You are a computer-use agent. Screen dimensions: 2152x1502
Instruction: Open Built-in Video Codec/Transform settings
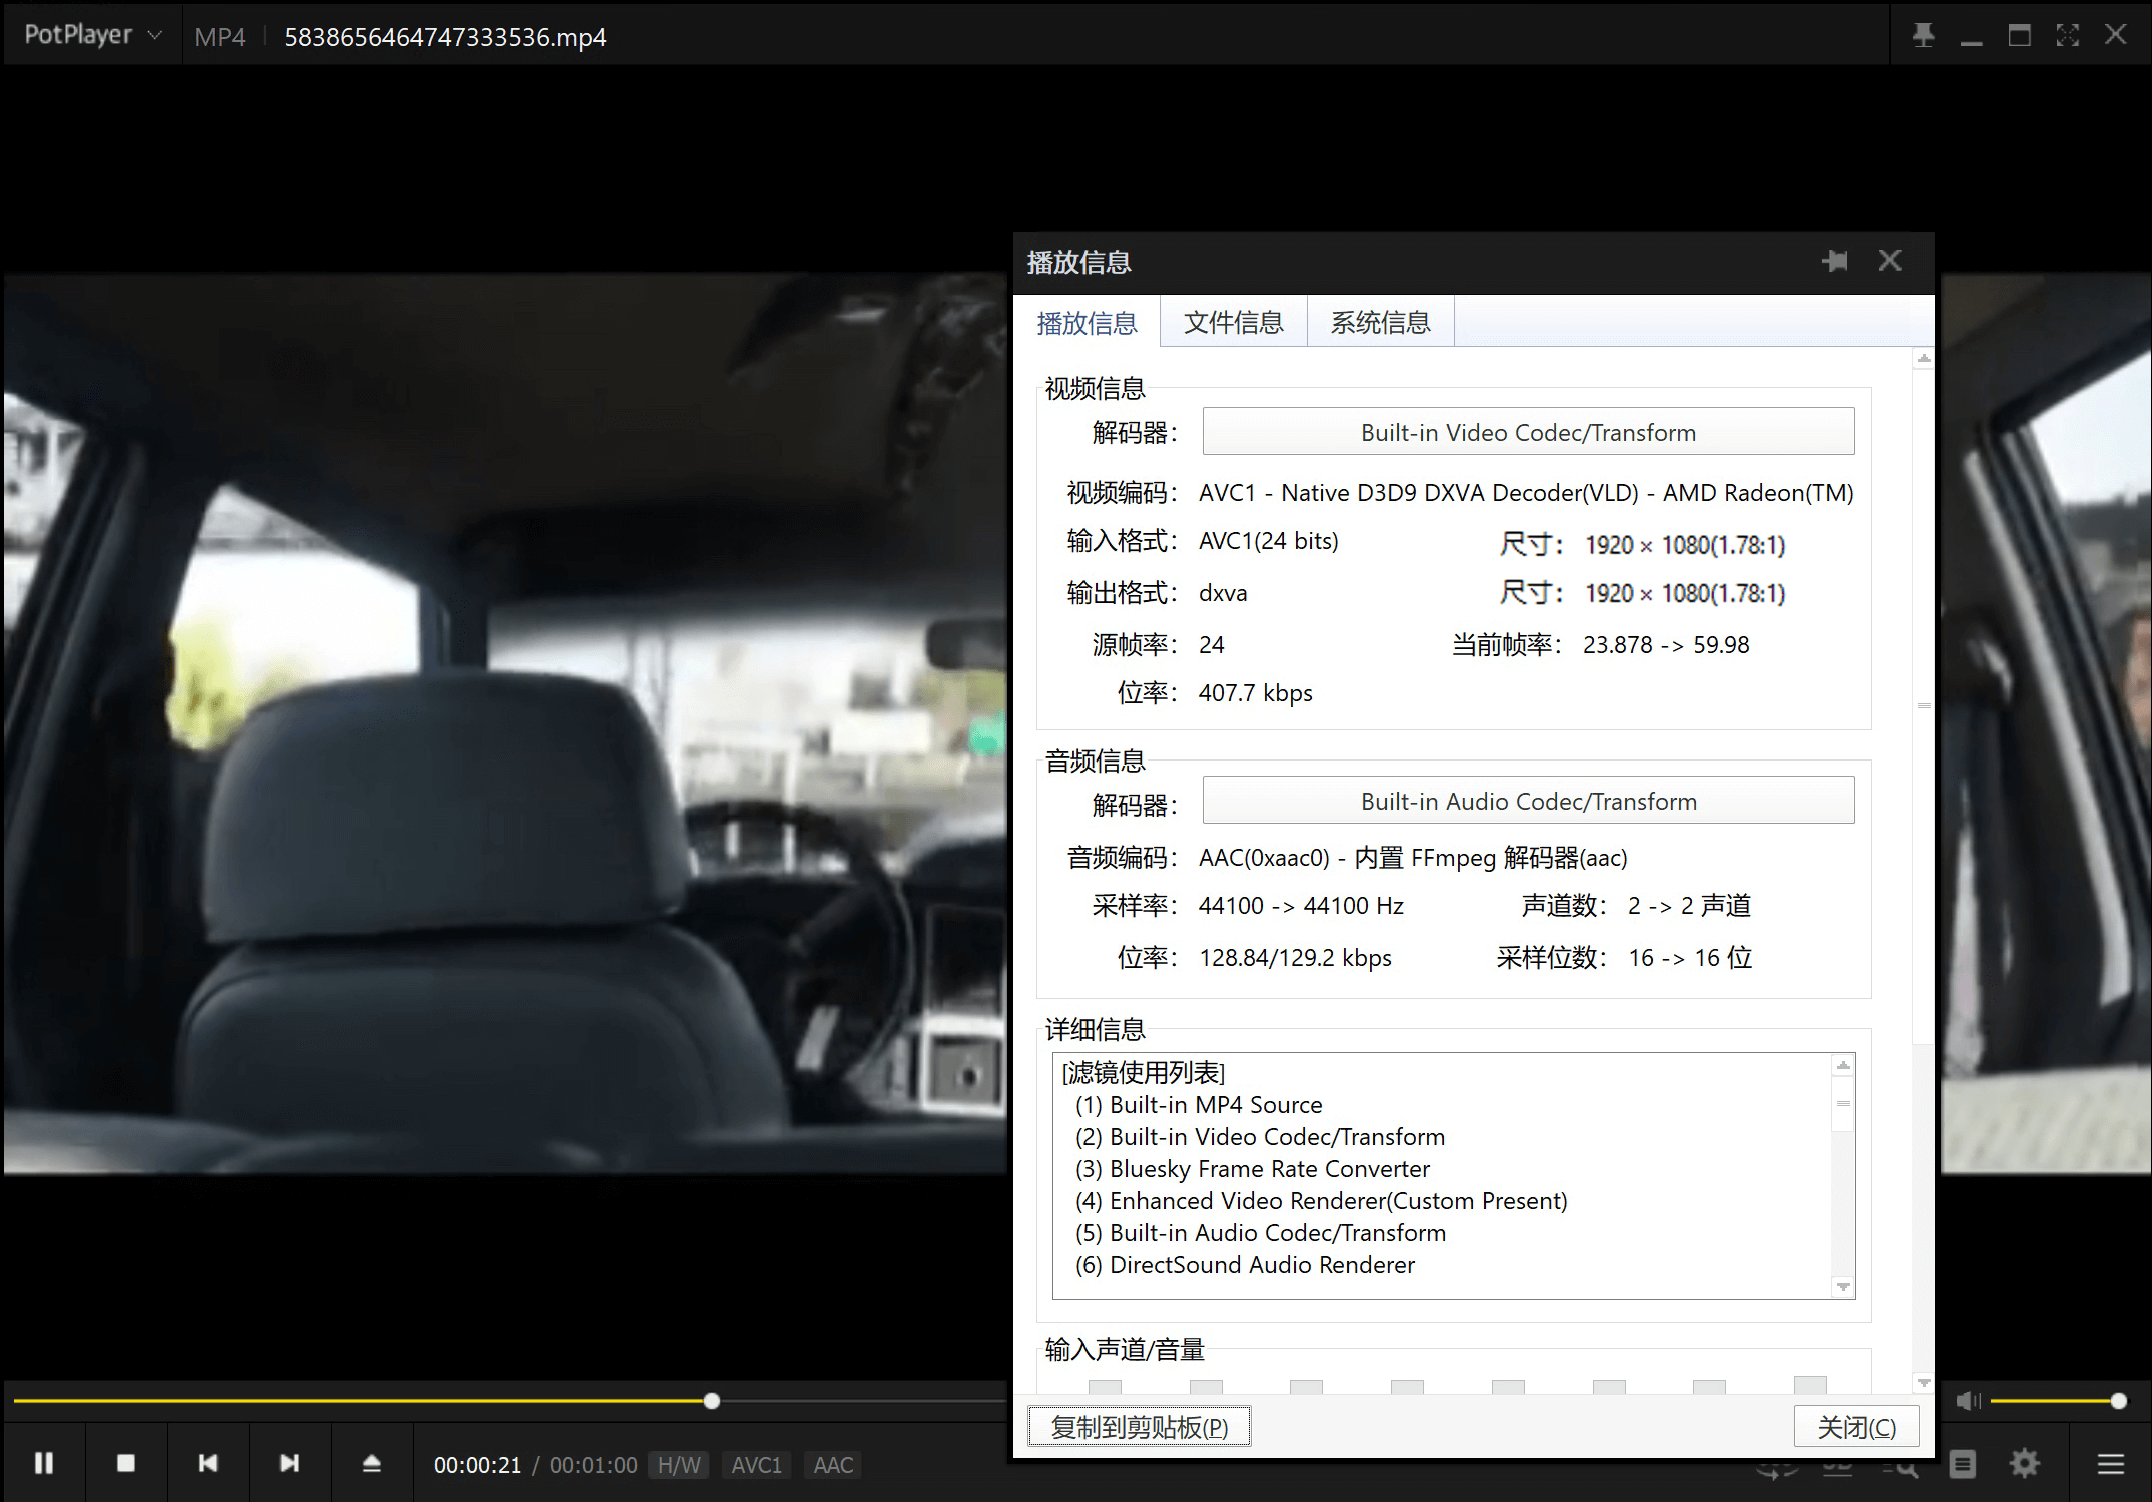click(1527, 432)
